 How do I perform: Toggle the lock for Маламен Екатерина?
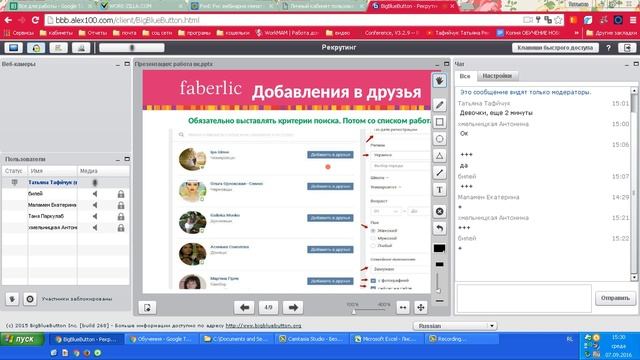pyautogui.click(x=121, y=205)
